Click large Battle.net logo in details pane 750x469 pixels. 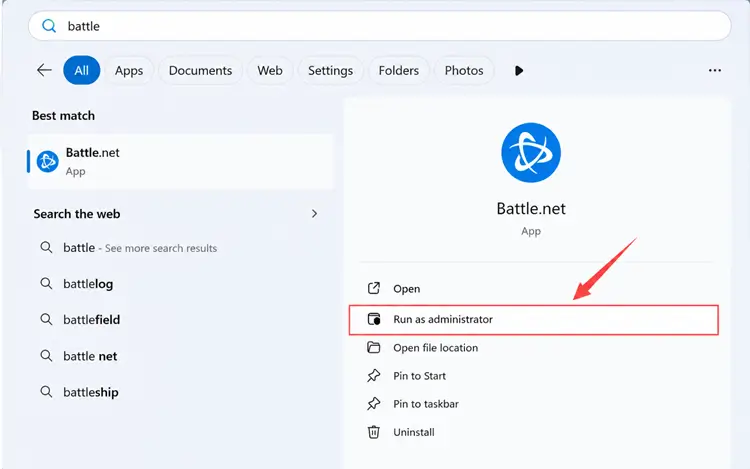pos(531,153)
